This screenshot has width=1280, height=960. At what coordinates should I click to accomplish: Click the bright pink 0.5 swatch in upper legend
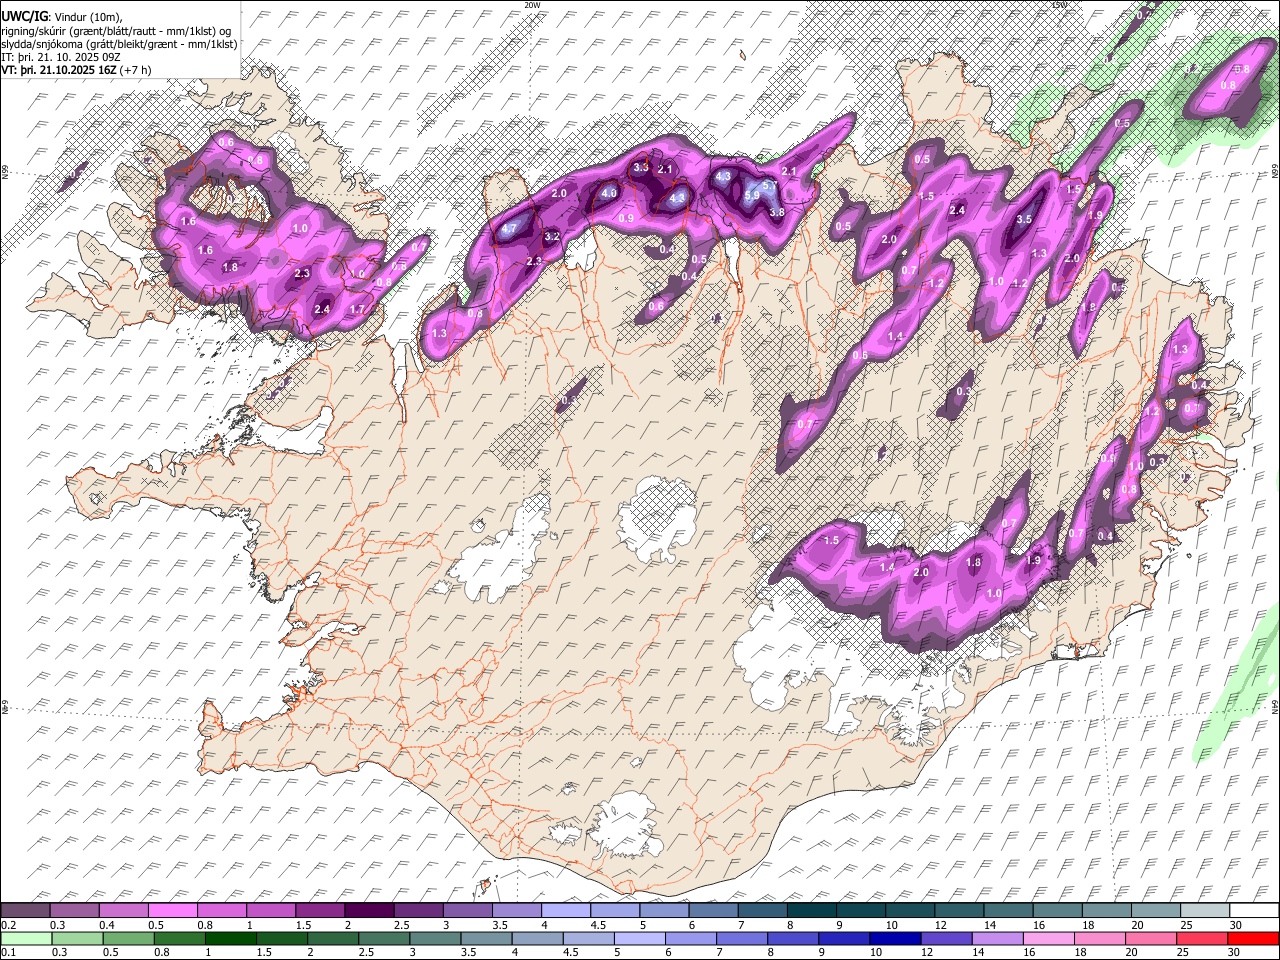pyautogui.click(x=175, y=911)
